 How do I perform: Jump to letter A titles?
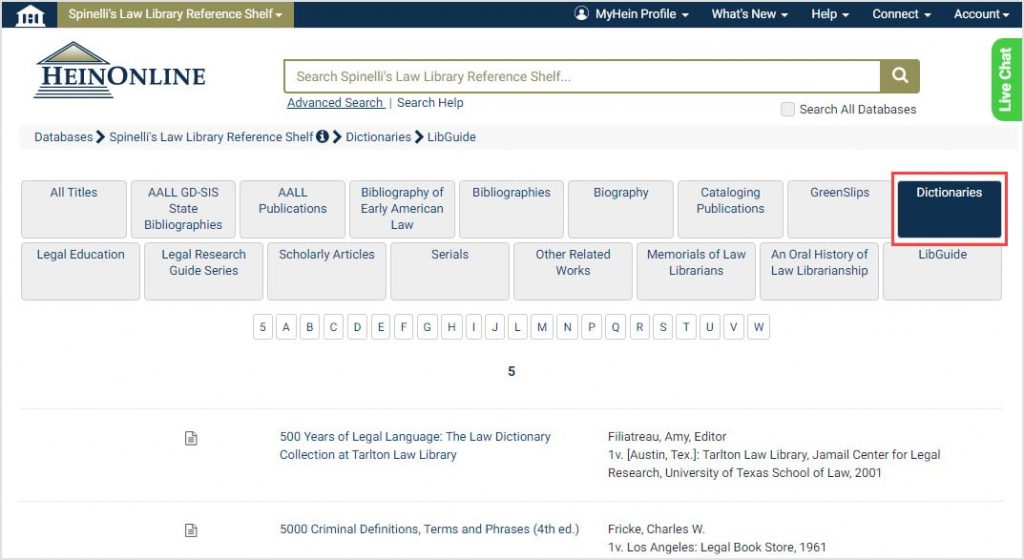click(286, 327)
